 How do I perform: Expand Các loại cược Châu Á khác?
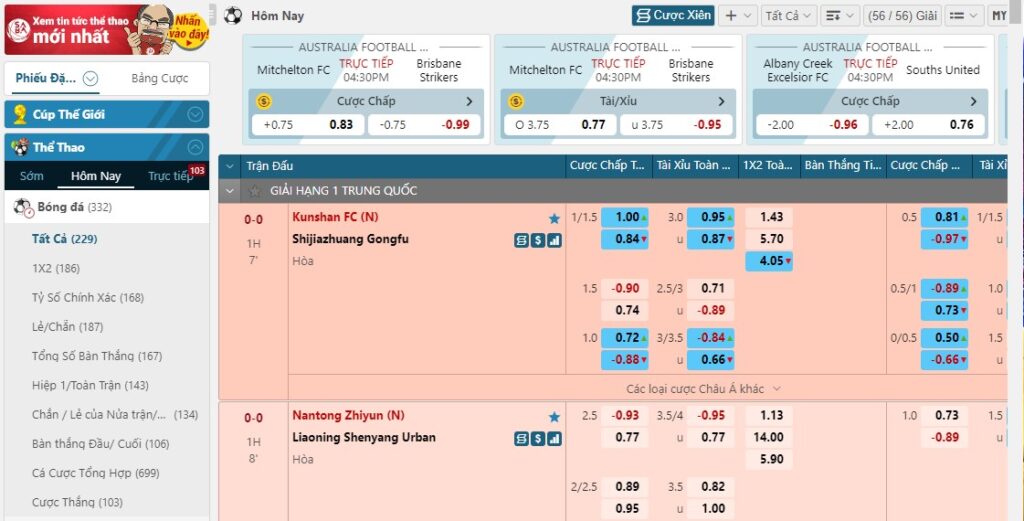point(703,389)
